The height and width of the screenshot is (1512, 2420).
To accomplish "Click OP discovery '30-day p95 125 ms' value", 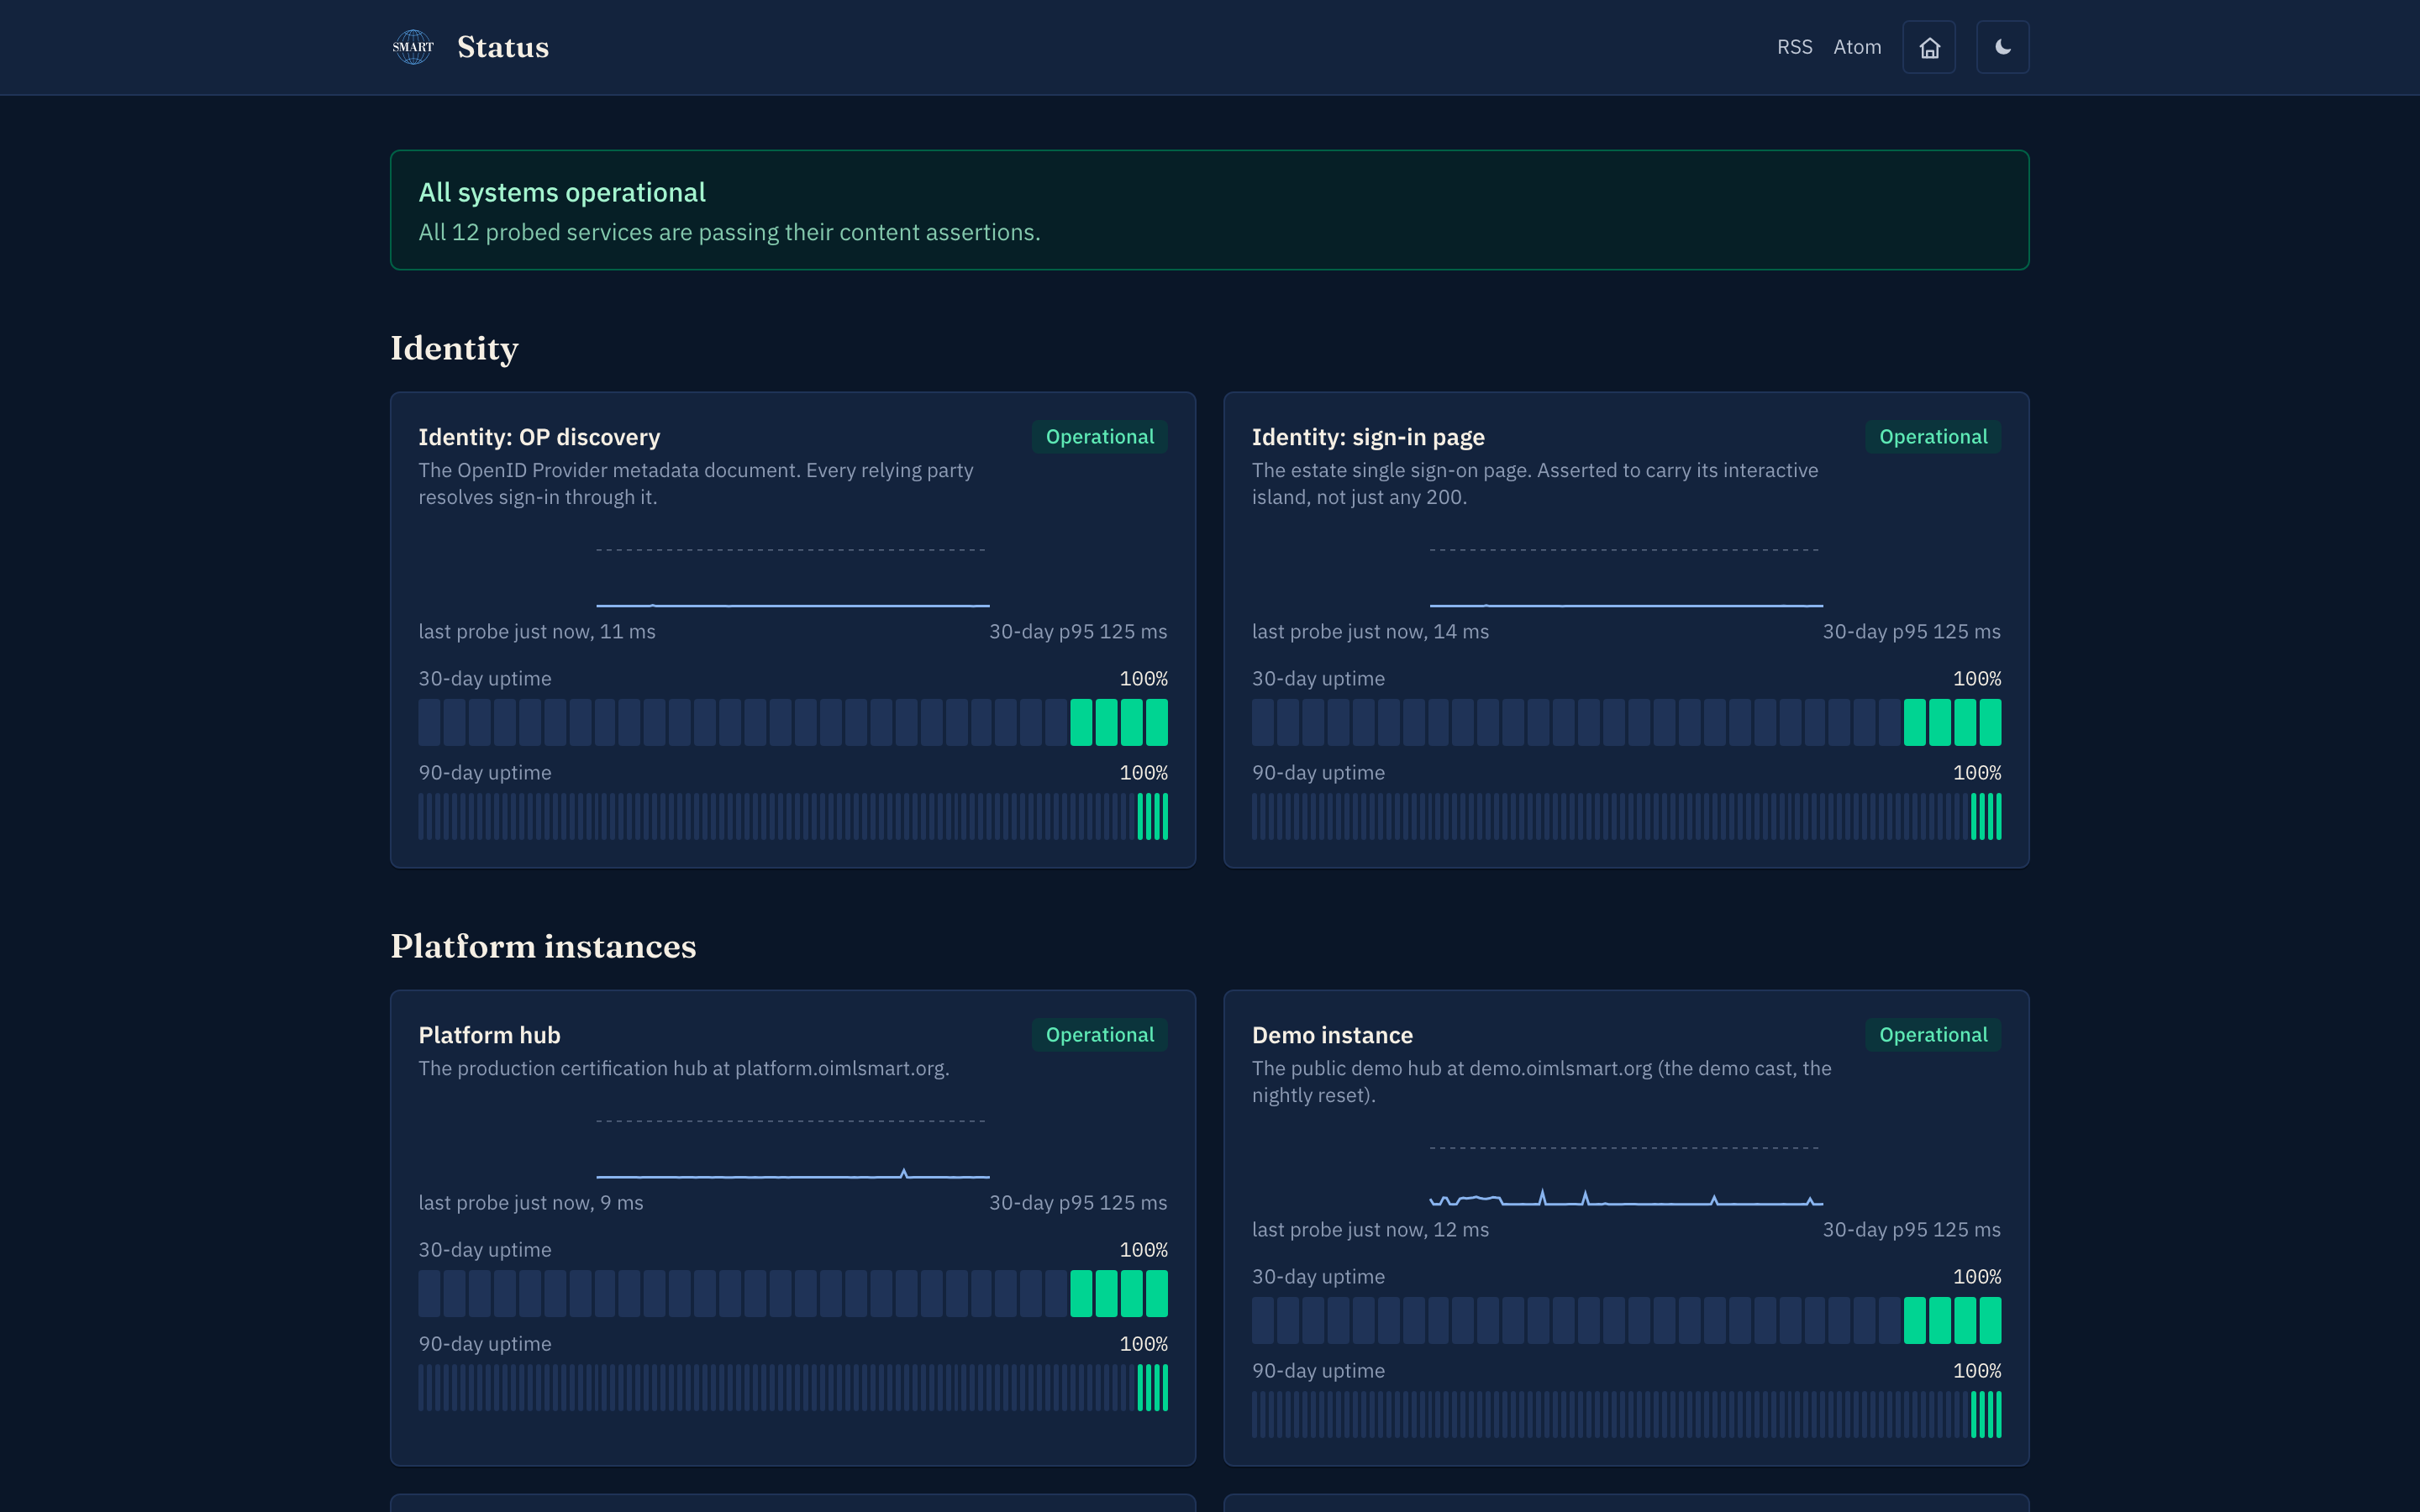I will pos(1078,632).
